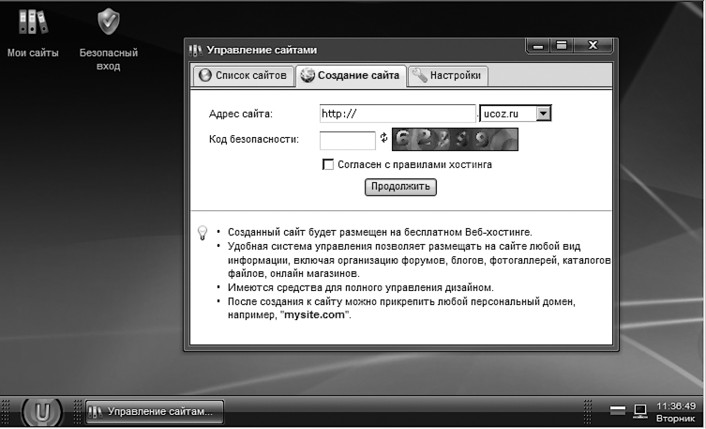Select the Создание сайта tab

point(351,75)
